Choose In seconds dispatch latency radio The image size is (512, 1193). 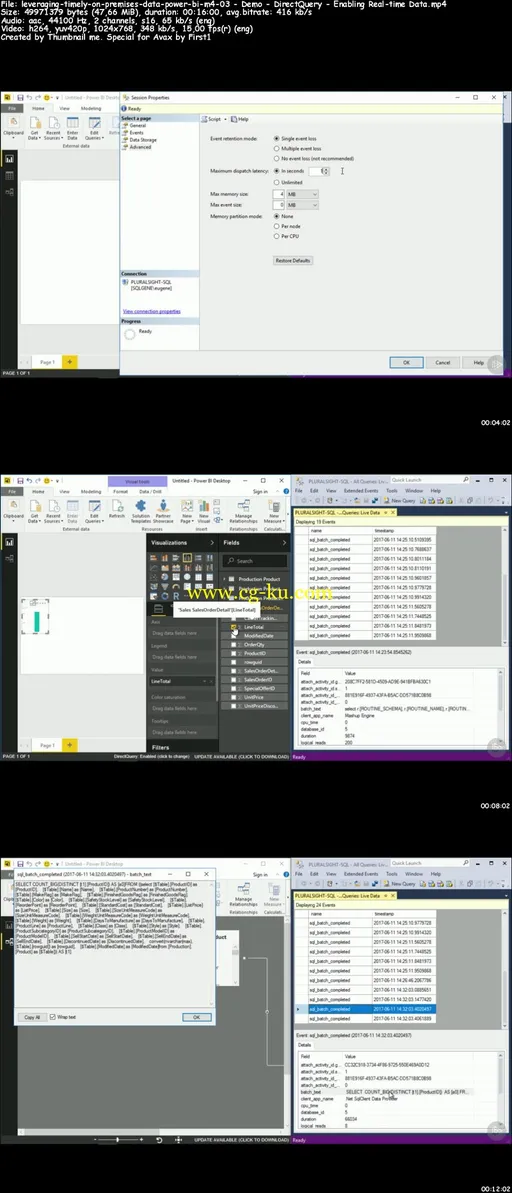pos(276,171)
